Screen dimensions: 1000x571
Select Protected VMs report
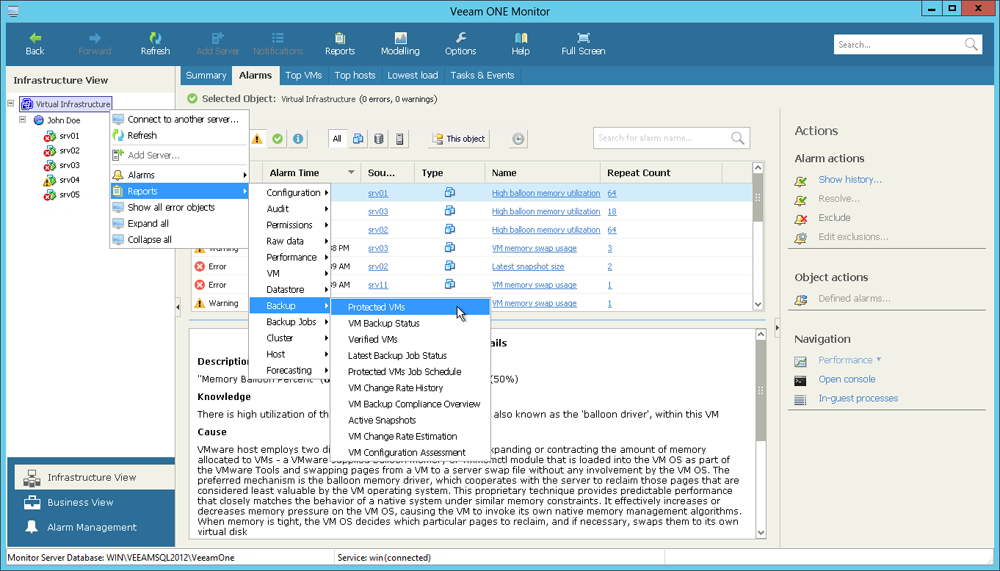(410, 307)
